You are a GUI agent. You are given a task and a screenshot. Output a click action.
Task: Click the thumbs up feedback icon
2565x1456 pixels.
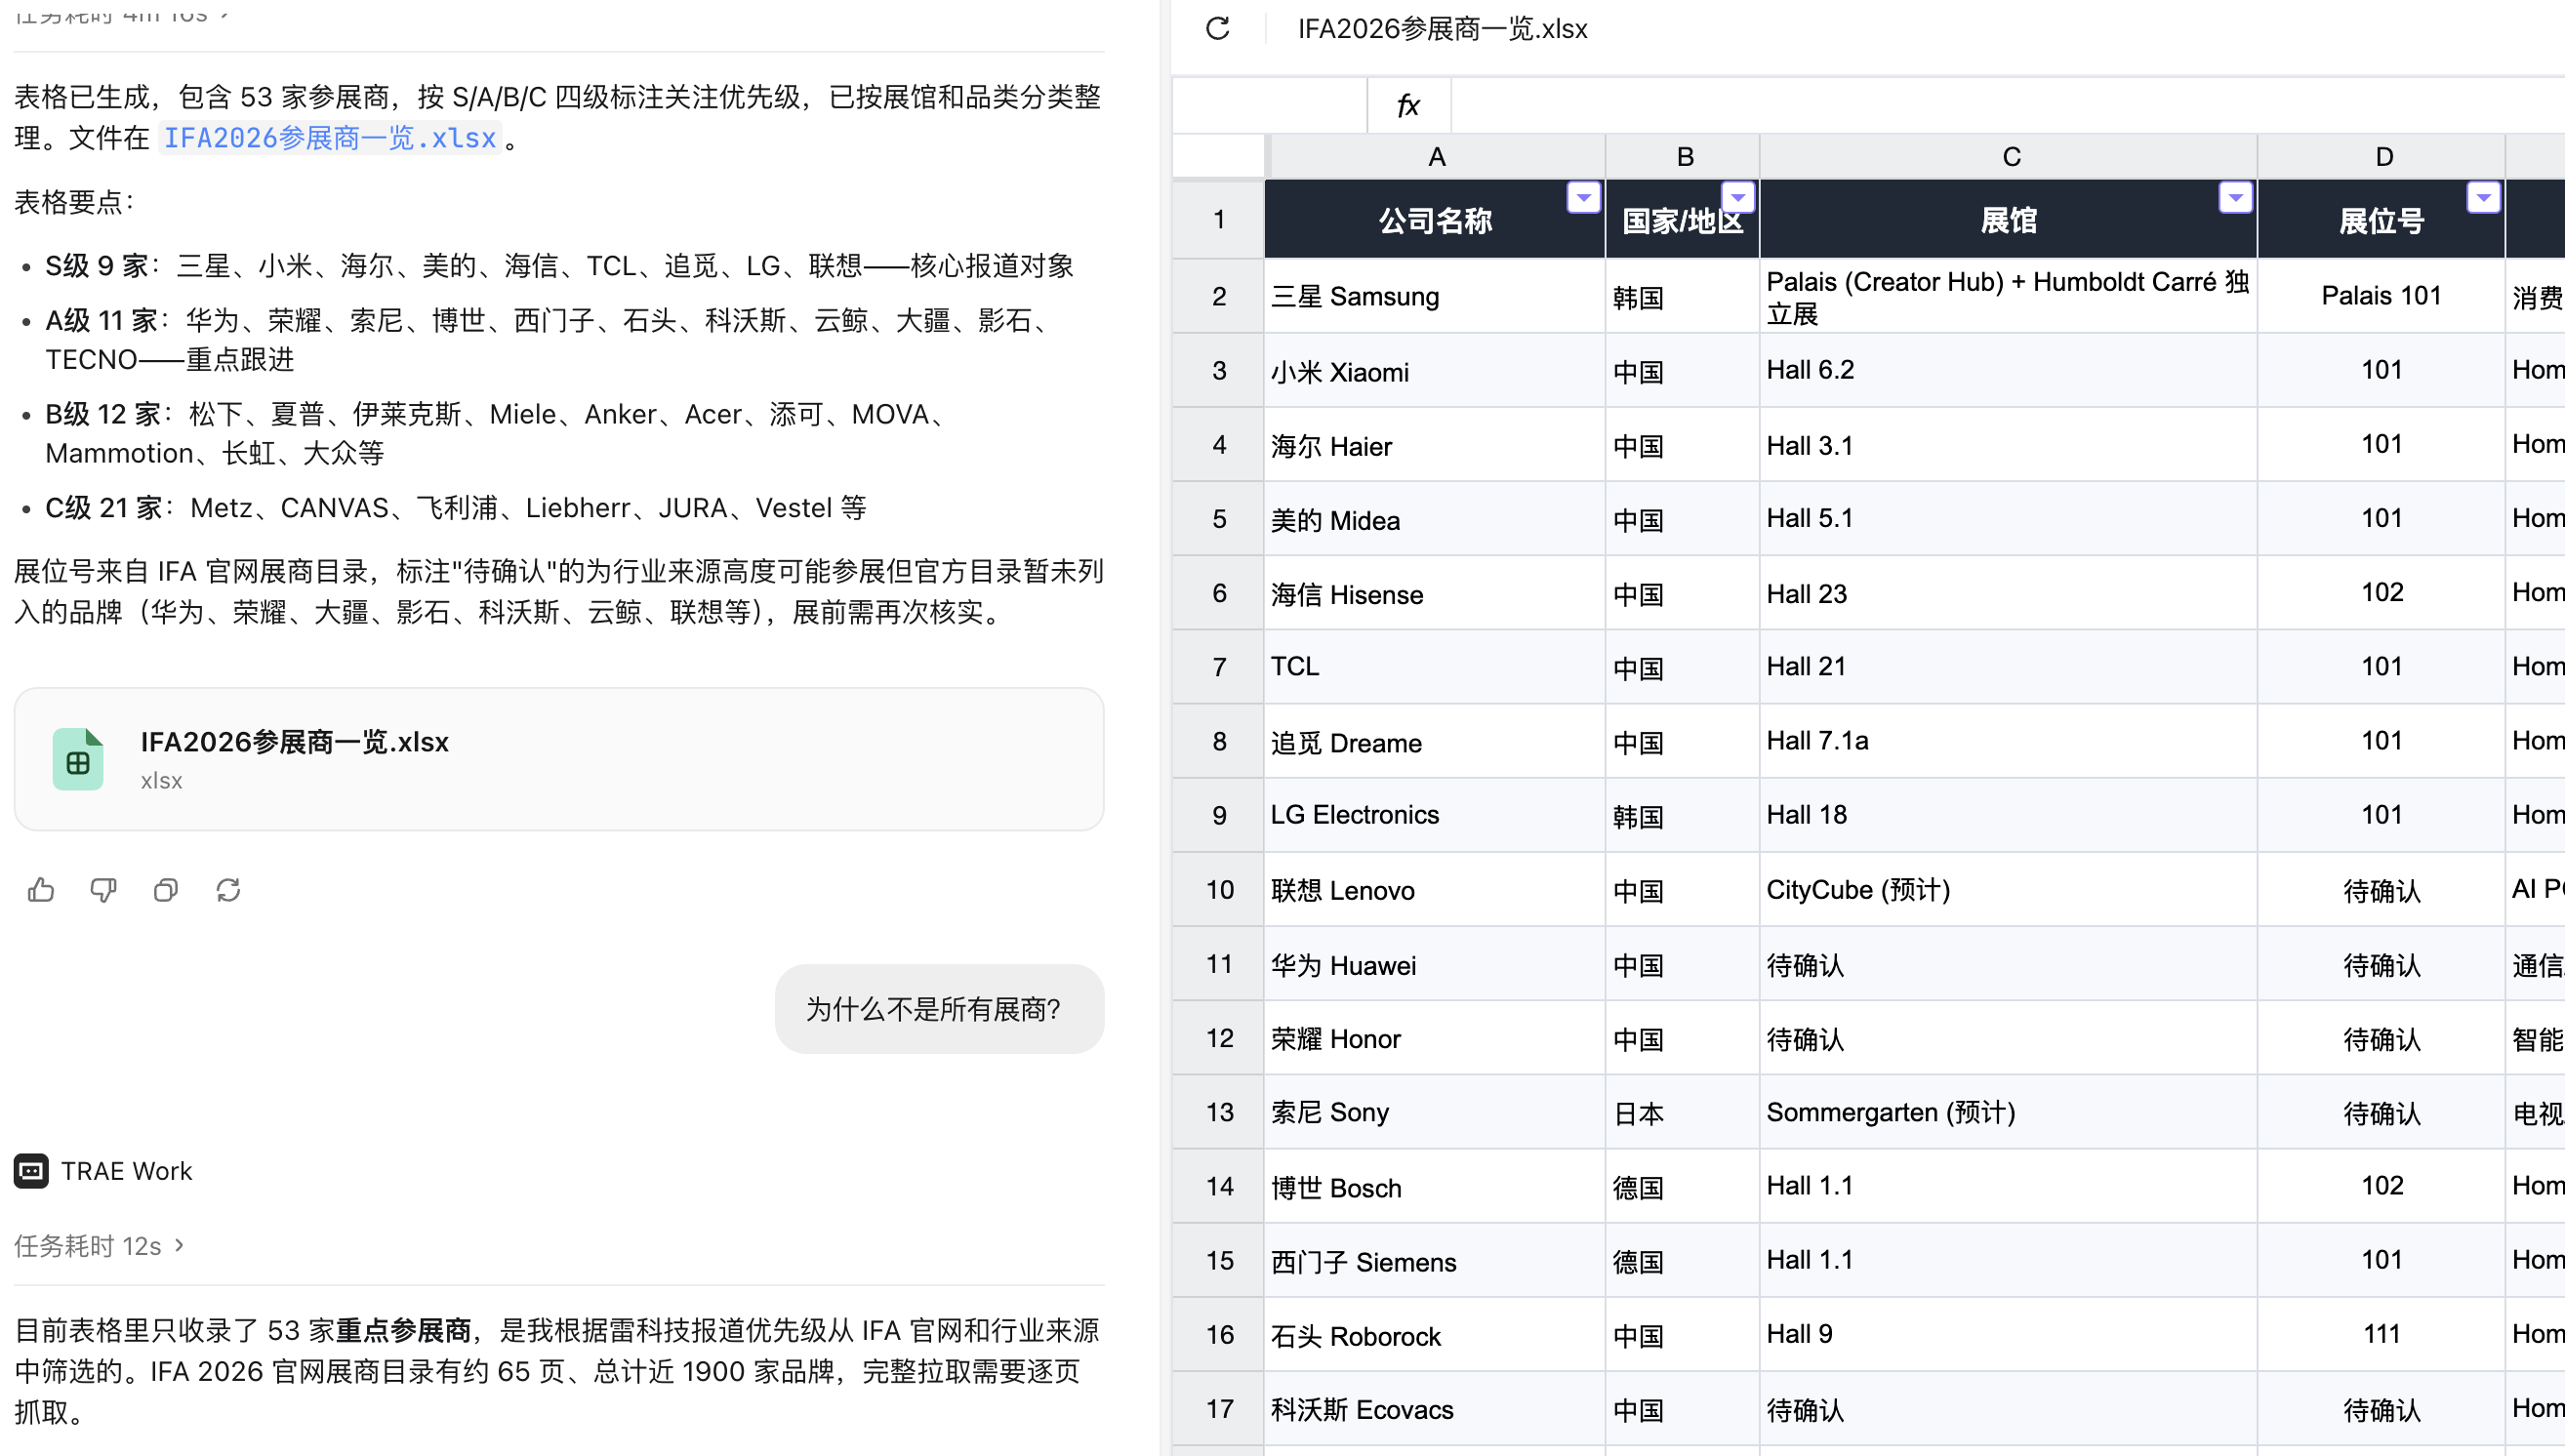point(41,890)
